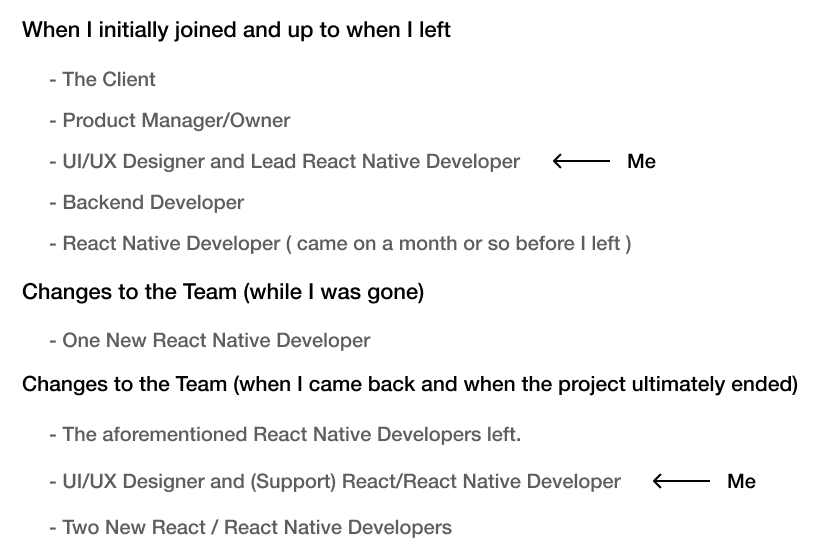Select the "Me" label beside Support developer line
This screenshot has width=824, height=558.
pyautogui.click(x=741, y=481)
